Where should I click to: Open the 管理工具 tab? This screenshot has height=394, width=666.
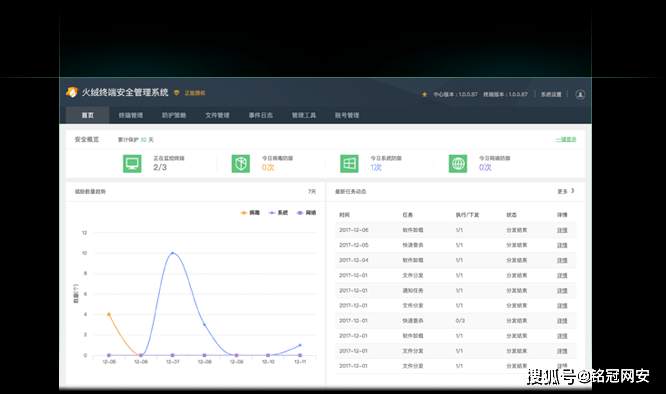tap(304, 115)
